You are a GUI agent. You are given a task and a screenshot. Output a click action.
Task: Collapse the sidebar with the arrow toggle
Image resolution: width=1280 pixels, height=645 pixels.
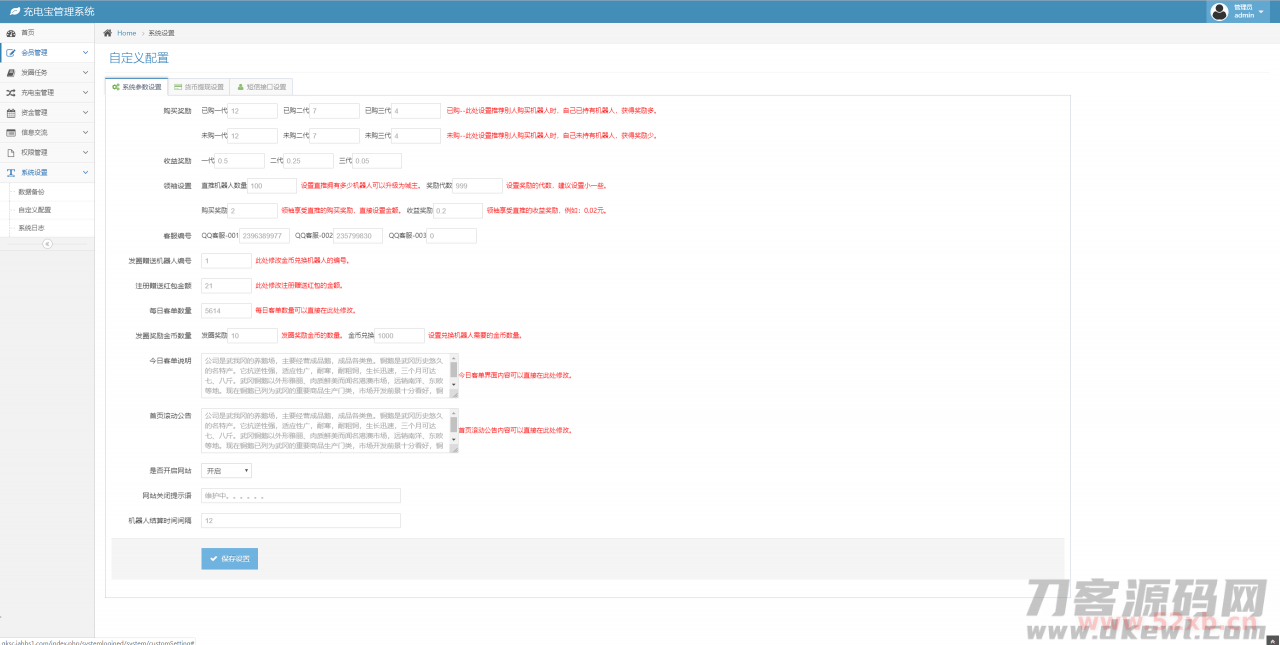(47, 244)
